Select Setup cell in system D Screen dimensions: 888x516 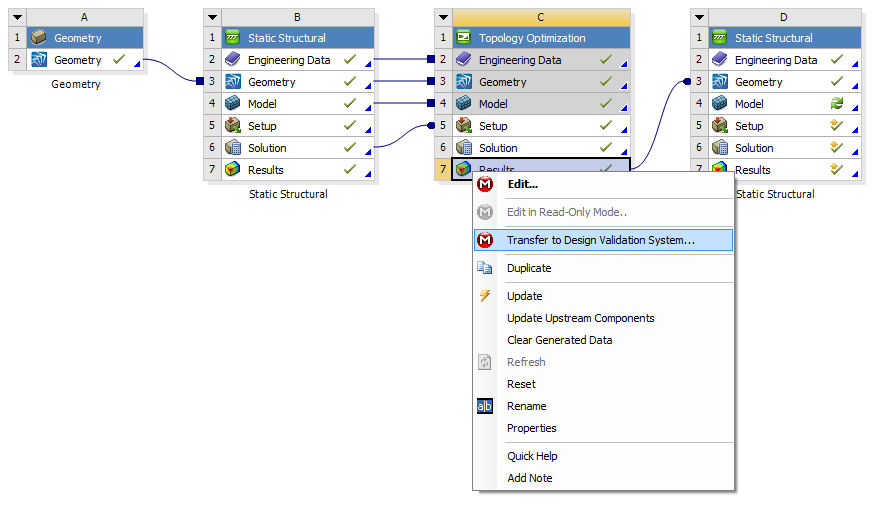[785, 126]
